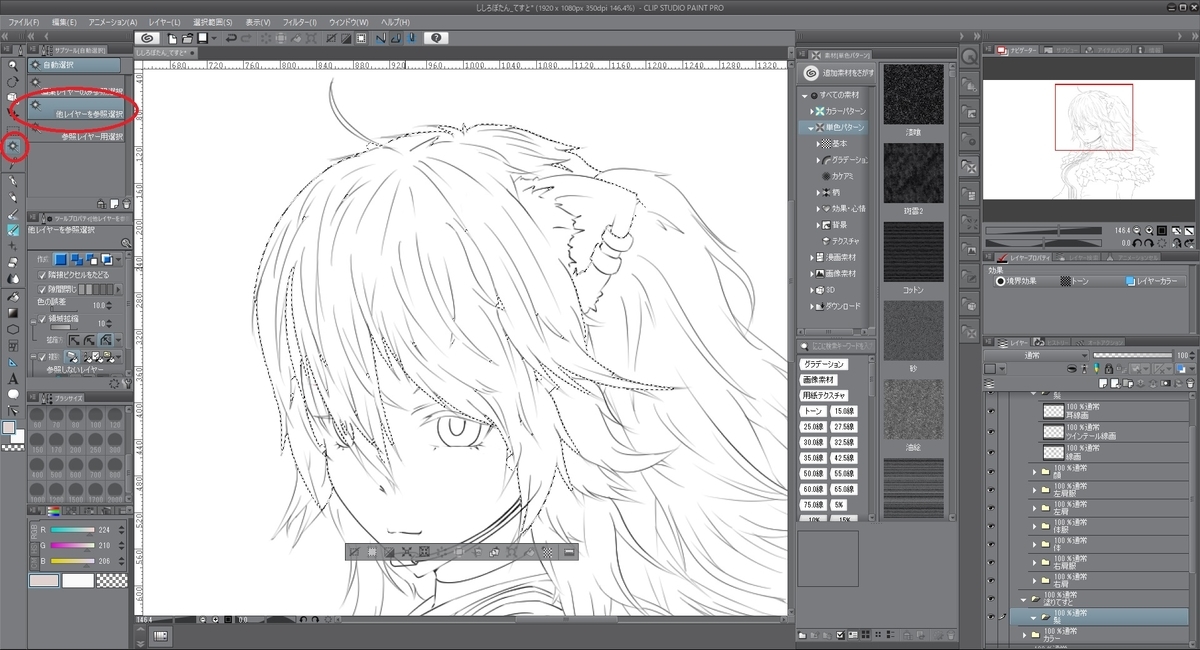Viewport: 1200px width, 650px height.
Task: Select the Fill bucket tool
Action: [13, 296]
